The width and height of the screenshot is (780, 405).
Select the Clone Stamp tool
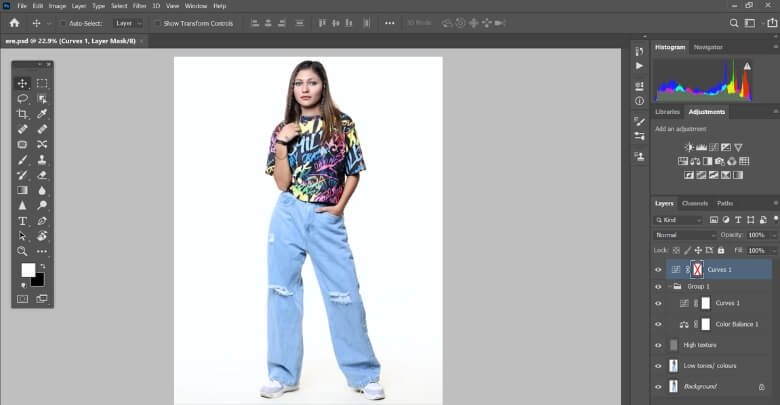42,160
